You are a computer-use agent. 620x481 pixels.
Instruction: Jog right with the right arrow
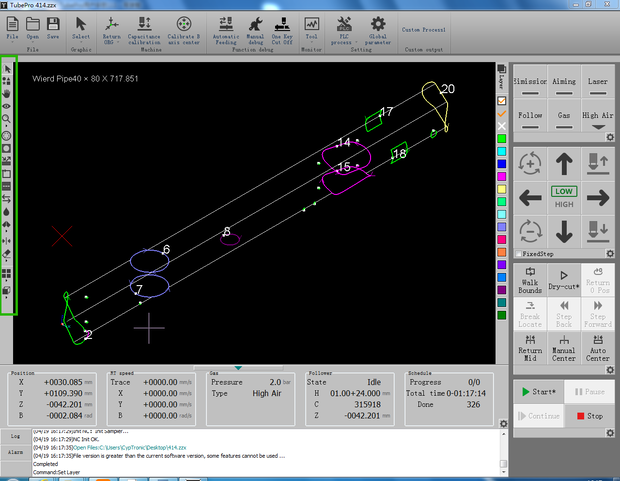(x=598, y=198)
